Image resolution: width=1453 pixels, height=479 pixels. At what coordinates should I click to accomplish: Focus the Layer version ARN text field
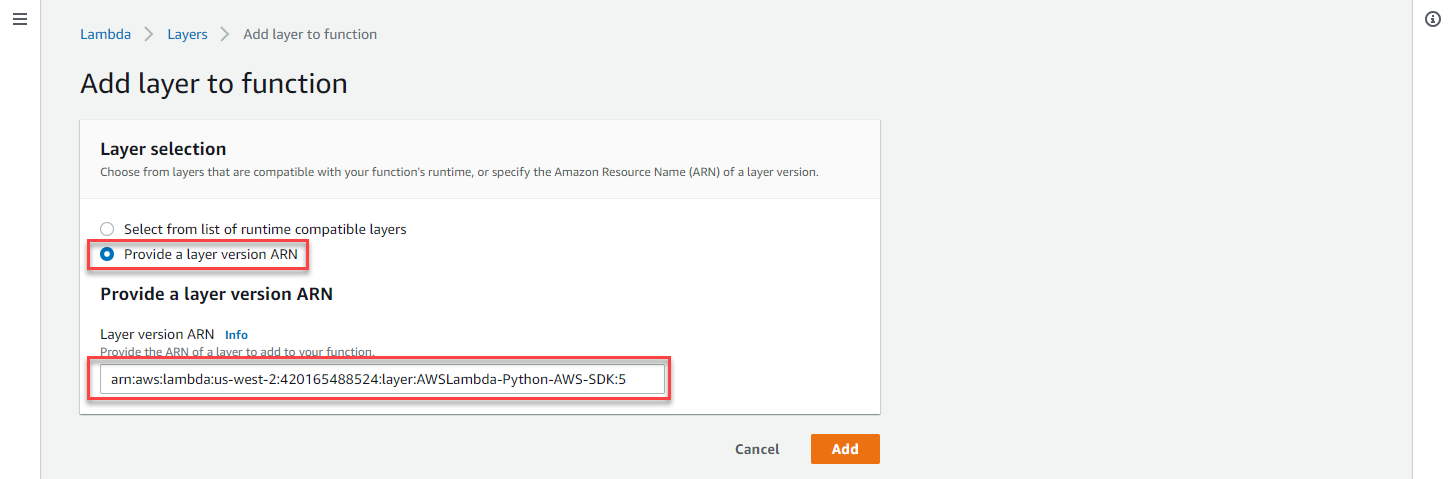pos(381,380)
